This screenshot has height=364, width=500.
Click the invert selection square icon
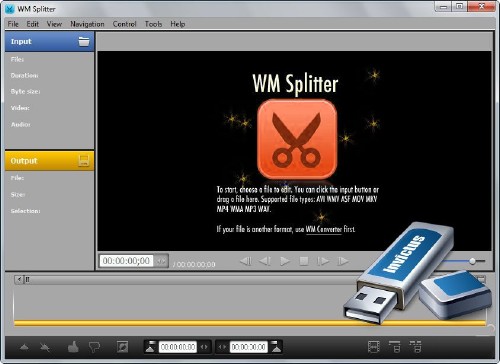[122, 347]
